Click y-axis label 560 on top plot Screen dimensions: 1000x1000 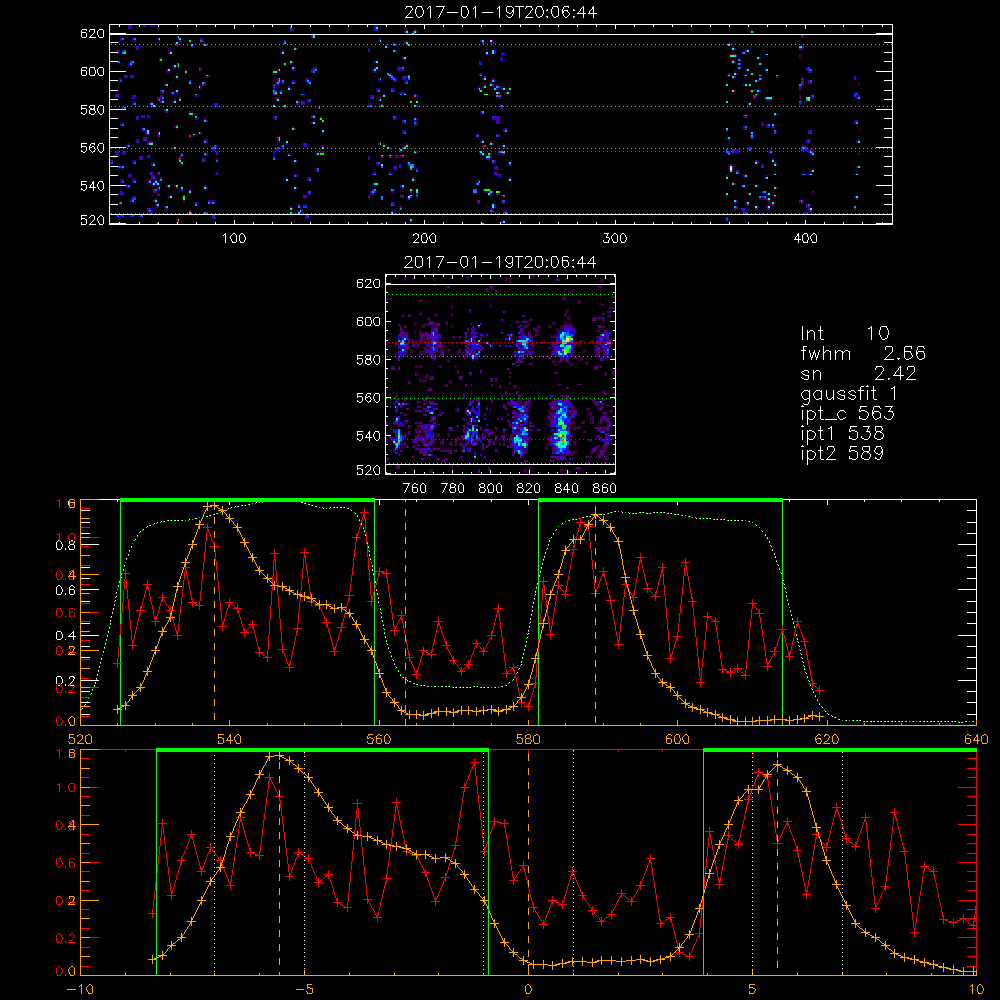[92, 148]
